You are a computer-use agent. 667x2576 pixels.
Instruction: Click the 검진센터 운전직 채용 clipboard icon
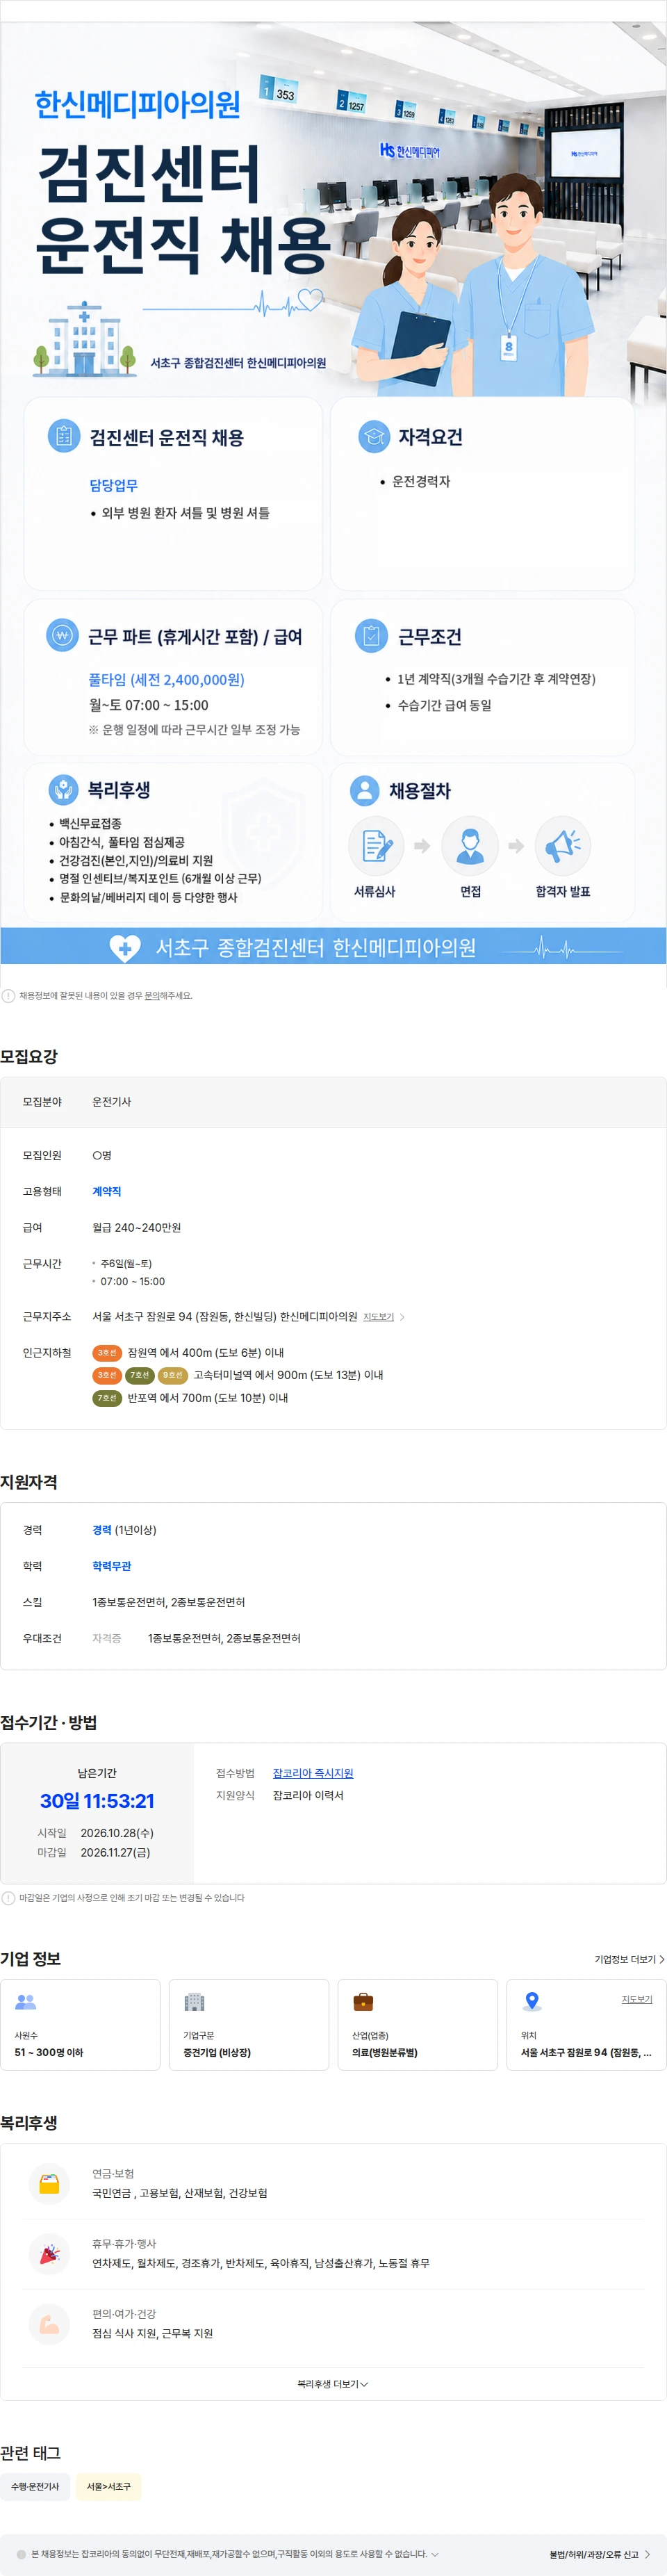63,435
